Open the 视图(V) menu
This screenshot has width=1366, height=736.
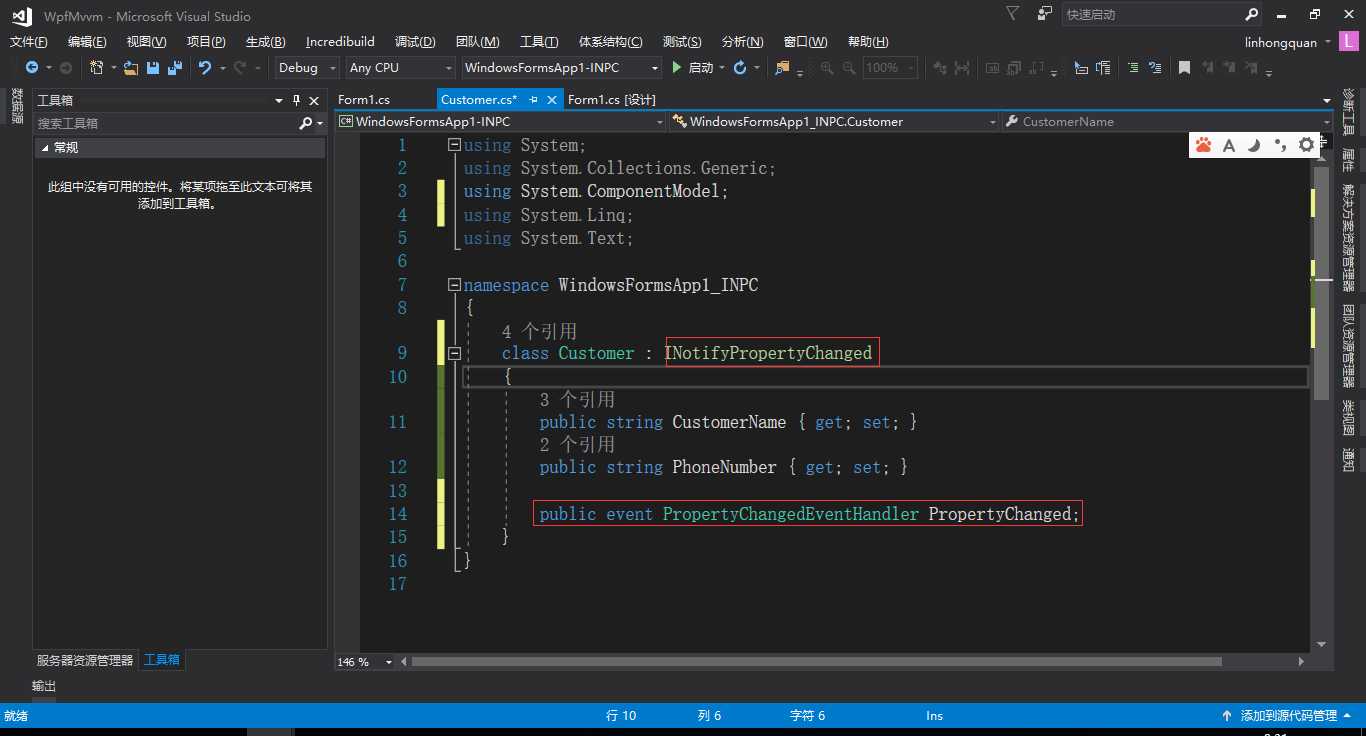pos(146,42)
